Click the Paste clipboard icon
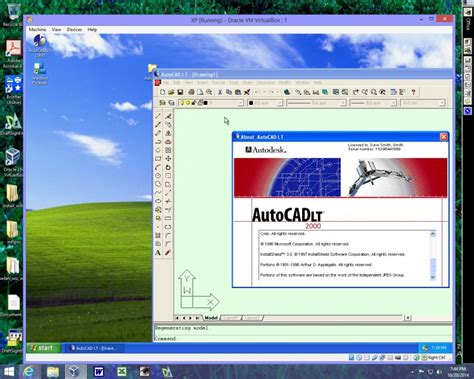The height and width of the screenshot is (379, 474). 238,92
